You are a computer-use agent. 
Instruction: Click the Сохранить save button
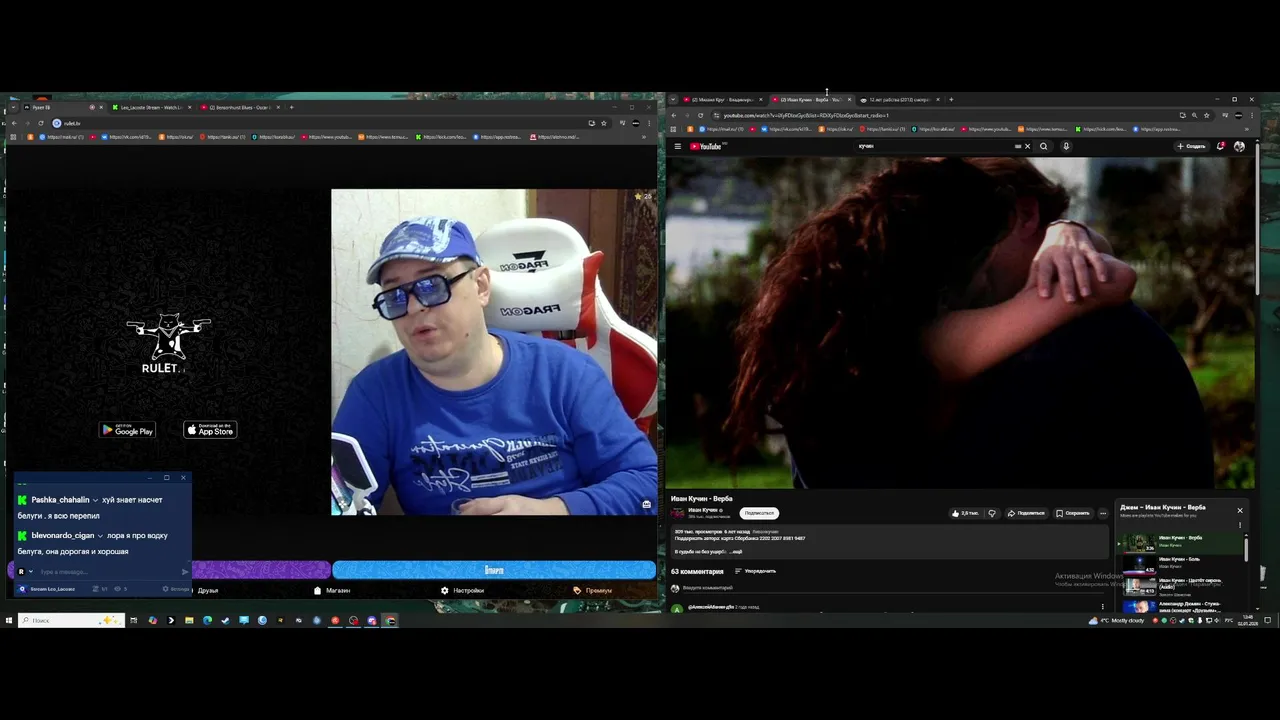coord(1073,513)
